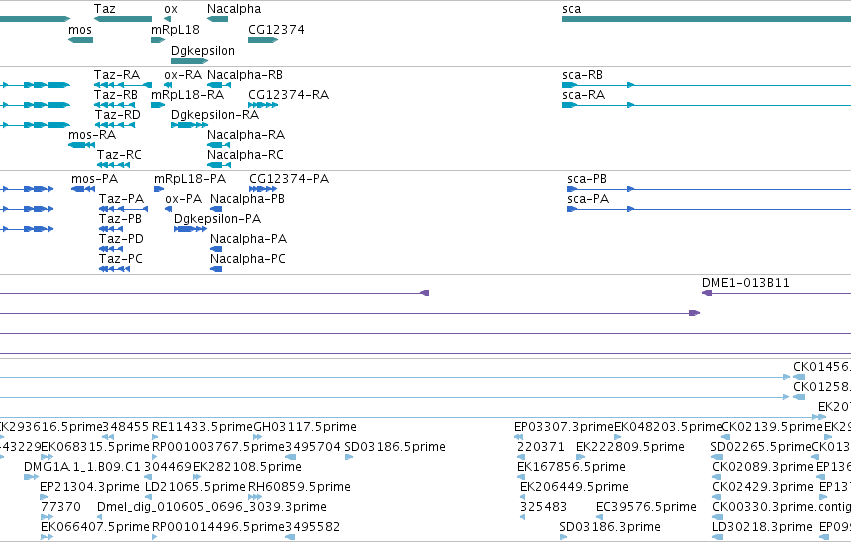
Task: Select the Nacalpha-PB protein feature
Action: [216, 209]
